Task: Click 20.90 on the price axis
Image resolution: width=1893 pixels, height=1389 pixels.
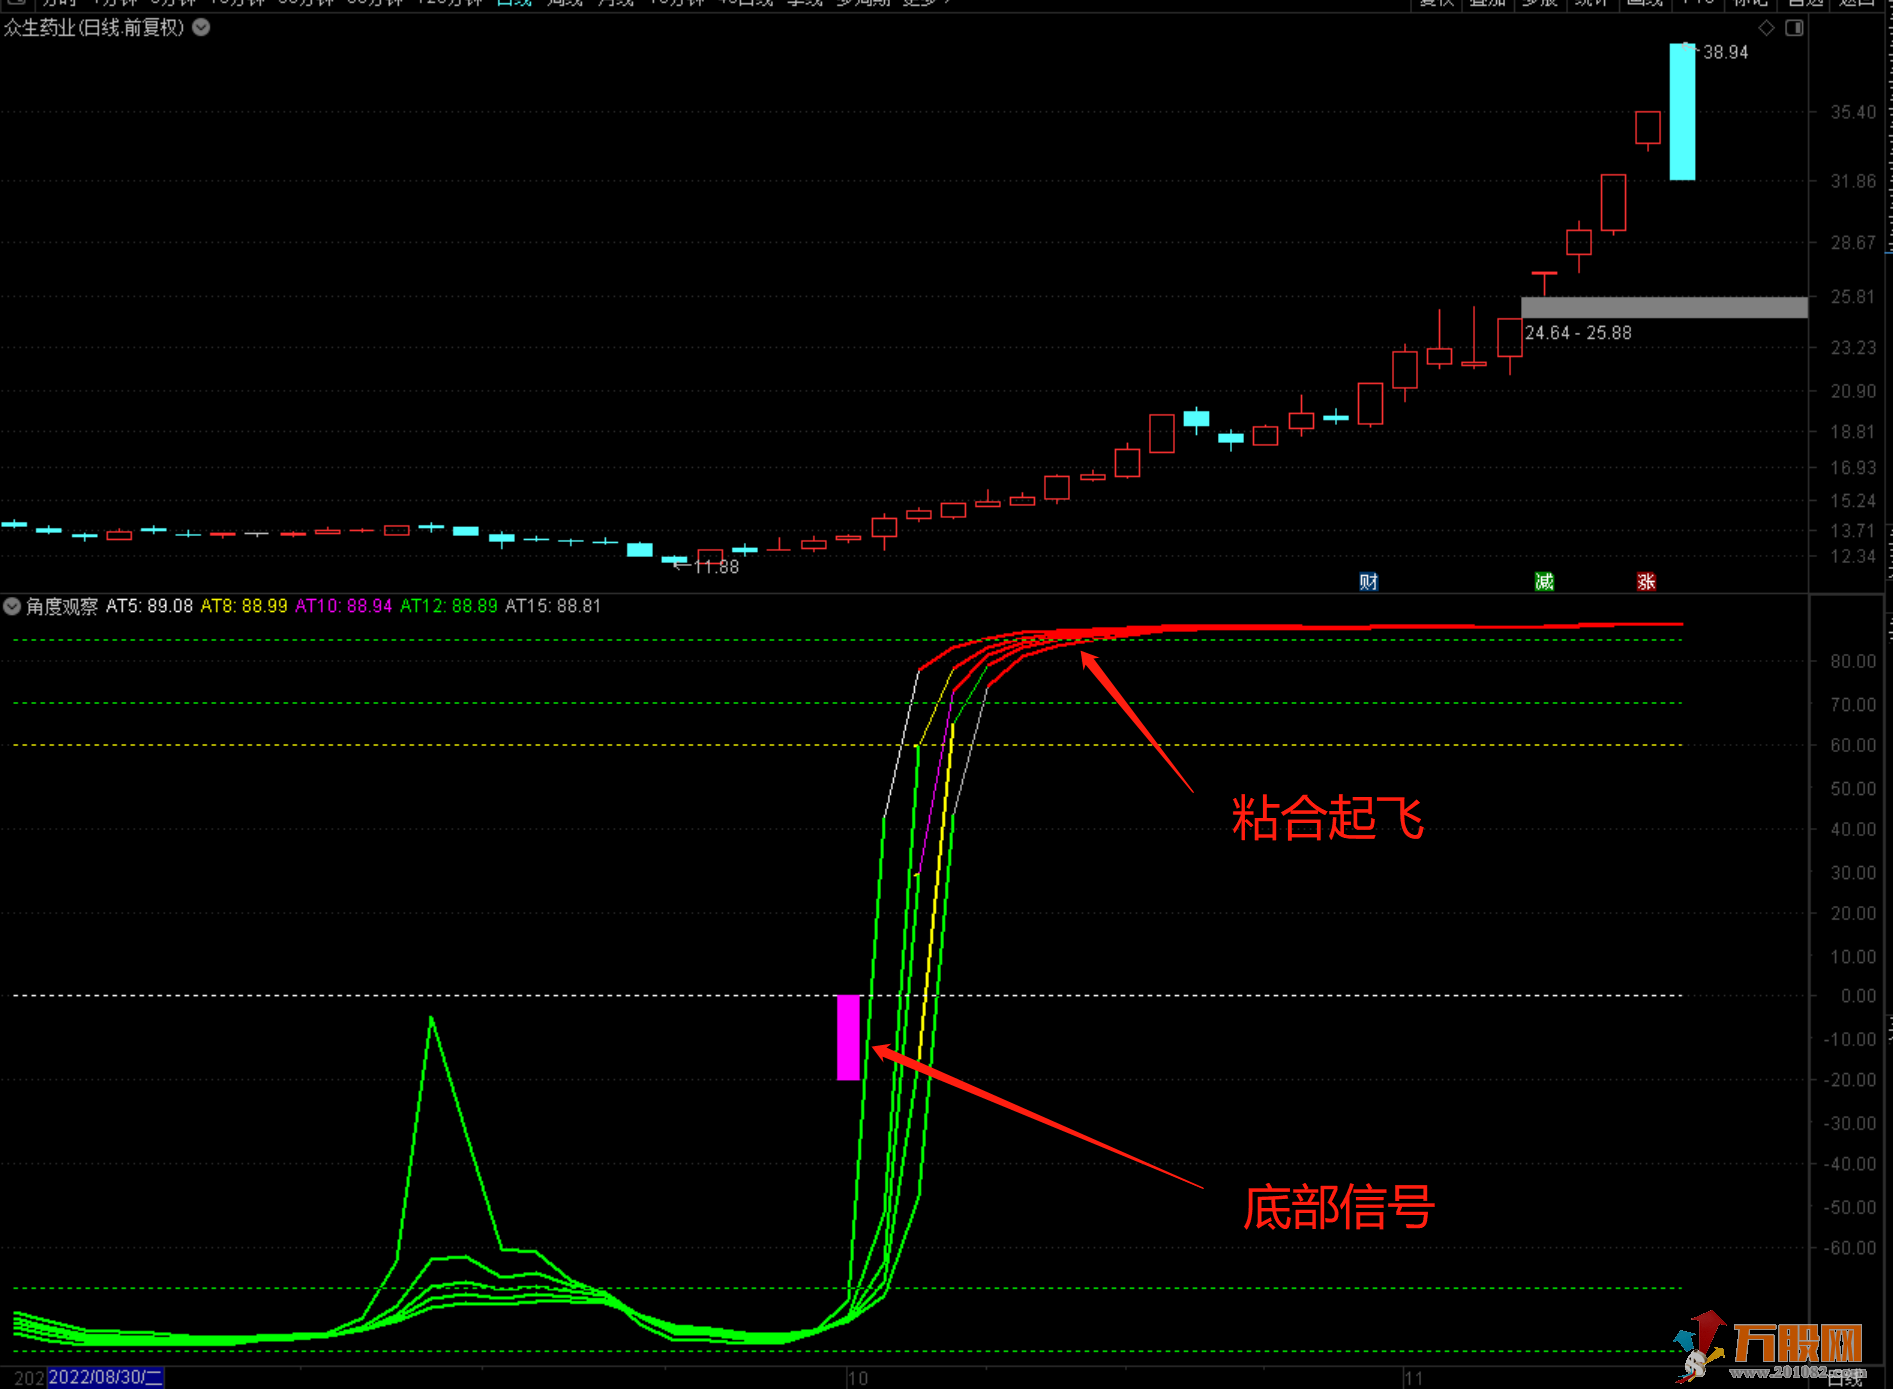Action: point(1853,391)
